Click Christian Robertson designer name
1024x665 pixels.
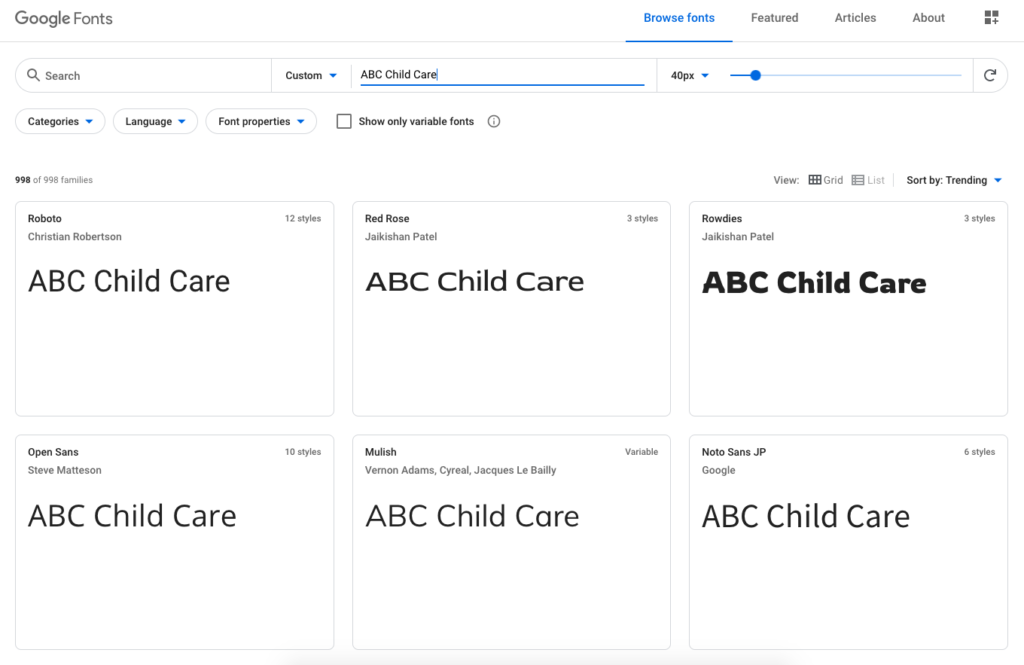pos(74,236)
